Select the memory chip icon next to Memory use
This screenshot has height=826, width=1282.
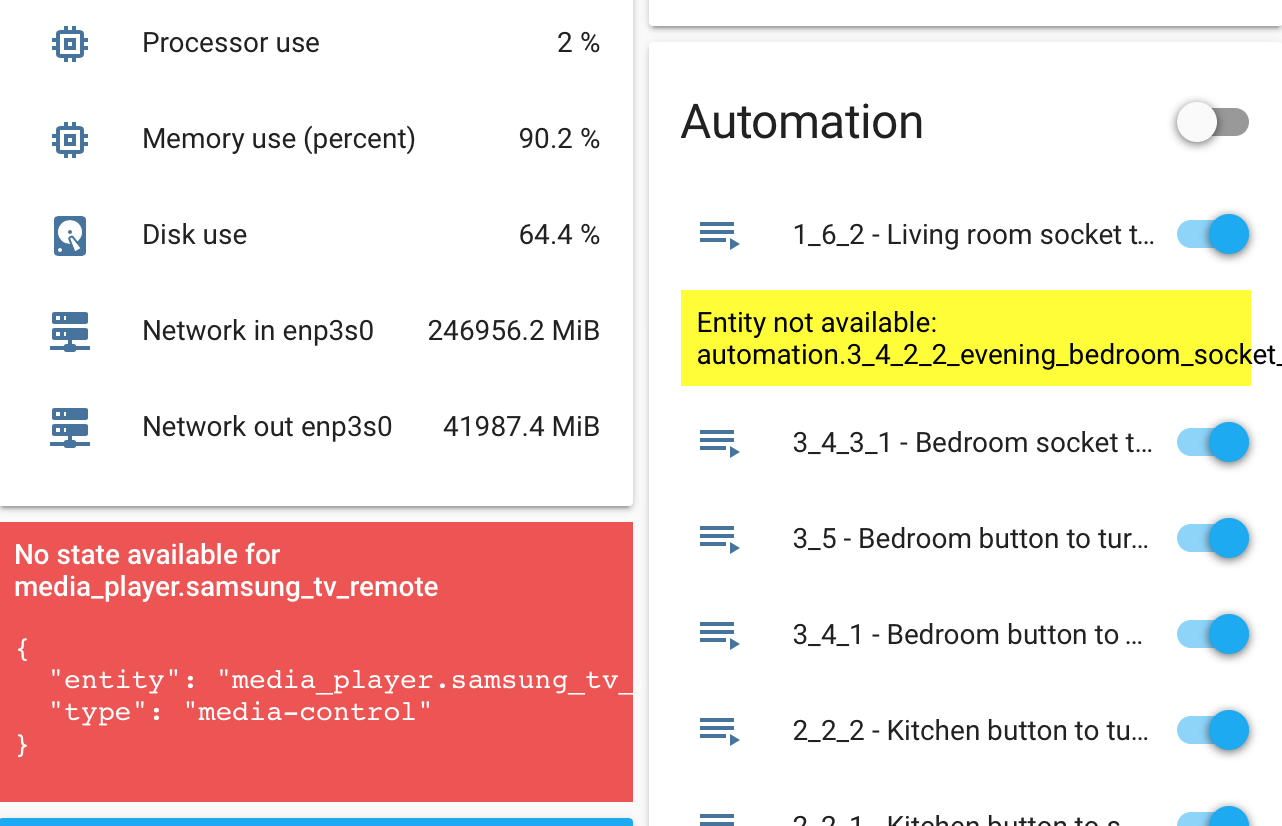pos(69,139)
